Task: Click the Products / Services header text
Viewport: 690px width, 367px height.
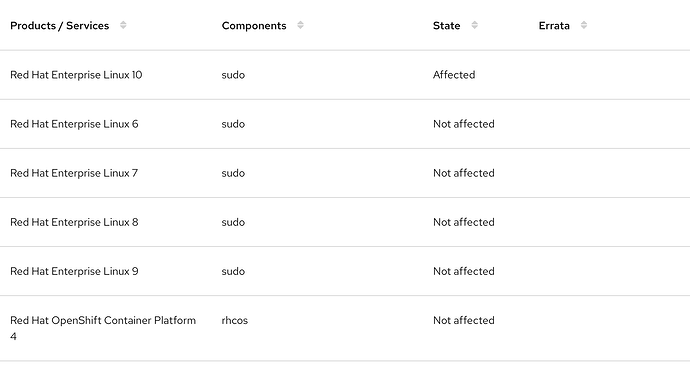Action: click(x=59, y=26)
